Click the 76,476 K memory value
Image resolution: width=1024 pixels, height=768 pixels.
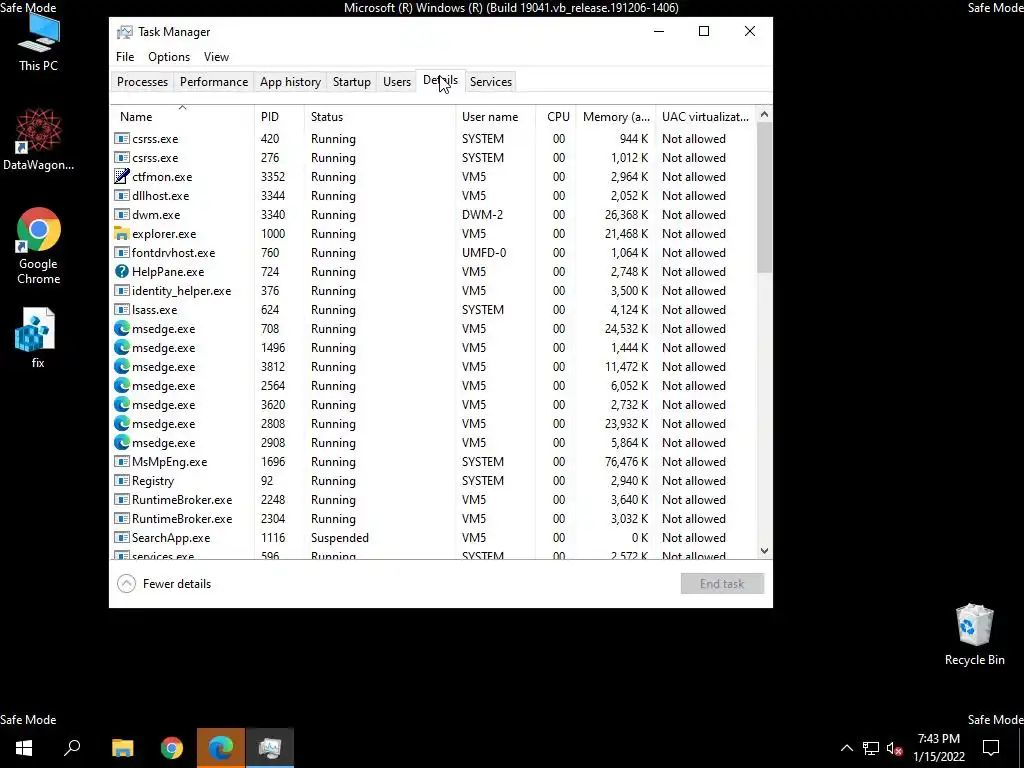(626, 462)
